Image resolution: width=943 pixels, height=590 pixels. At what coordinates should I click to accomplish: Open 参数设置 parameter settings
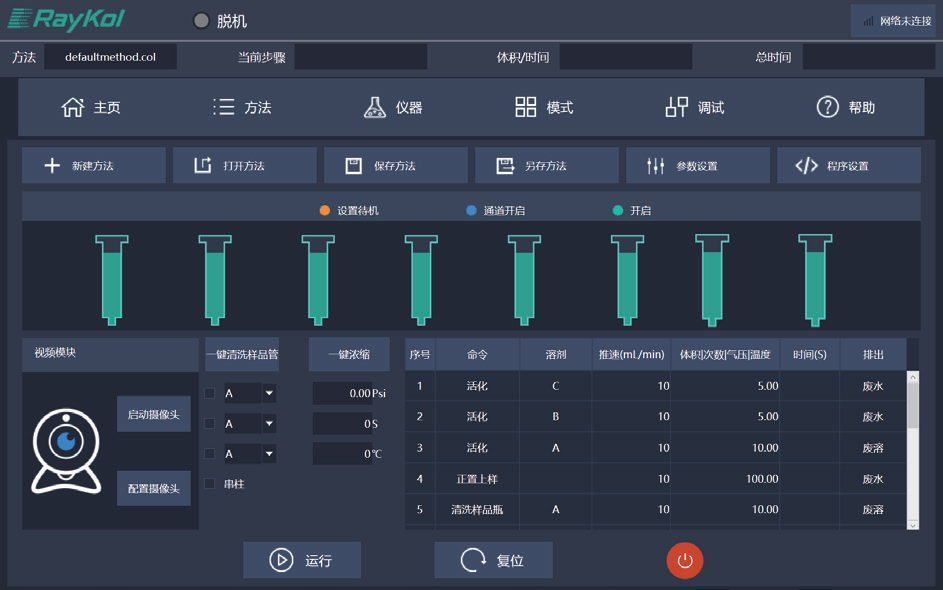click(697, 166)
